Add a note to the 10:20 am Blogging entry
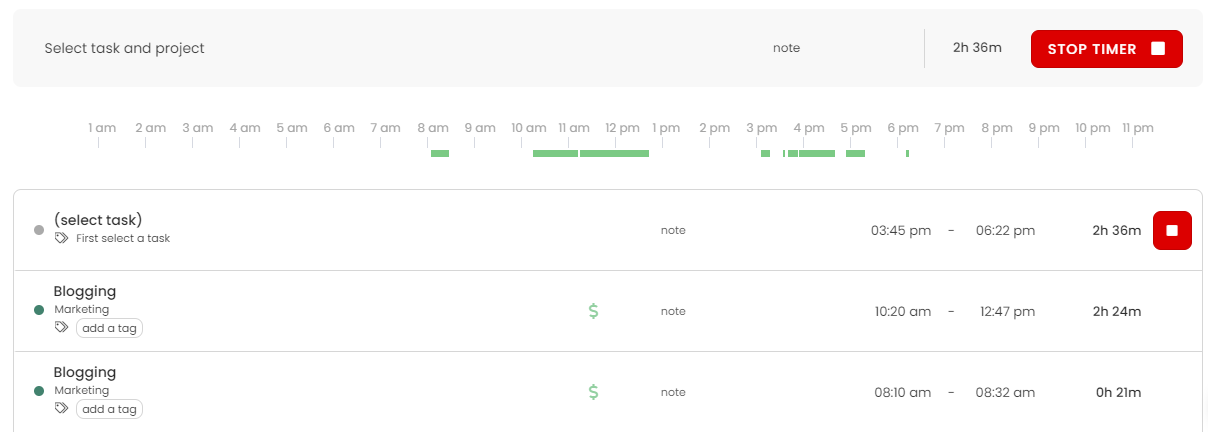This screenshot has width=1208, height=432. (673, 311)
